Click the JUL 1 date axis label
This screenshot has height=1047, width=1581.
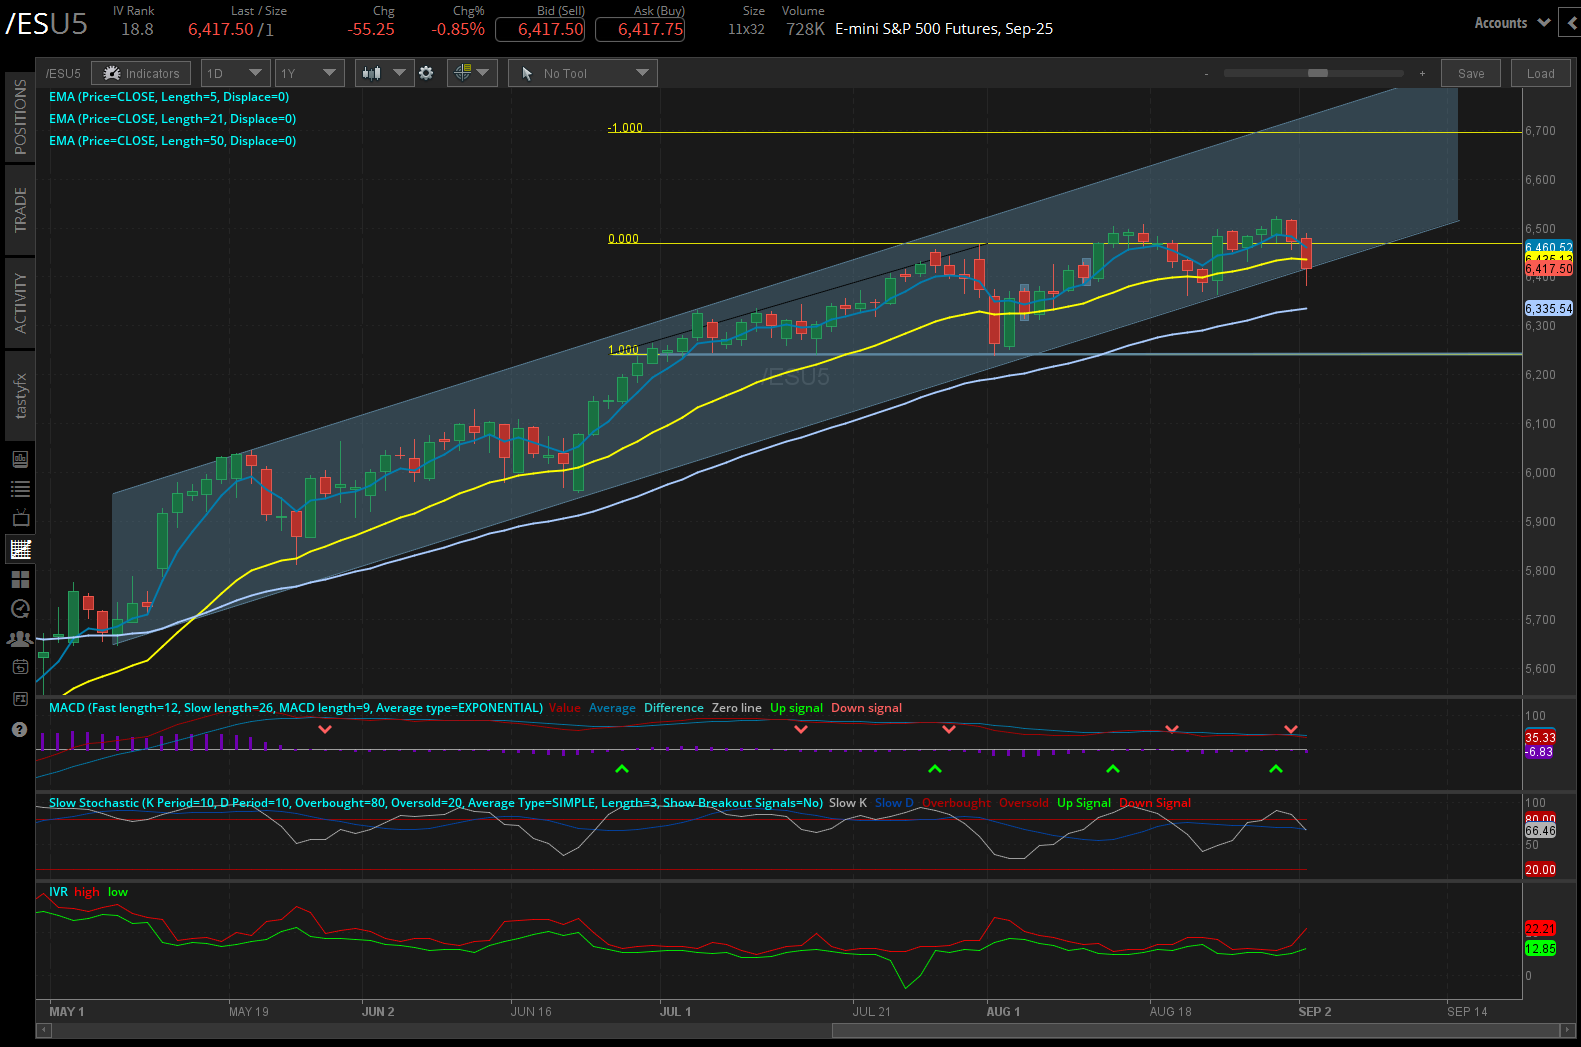pyautogui.click(x=675, y=1012)
